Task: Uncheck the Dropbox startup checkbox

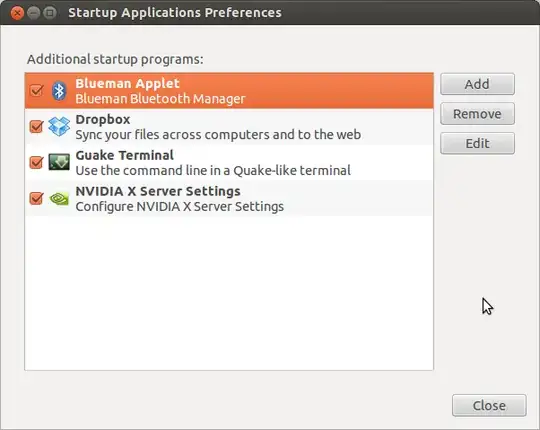Action: 36,126
